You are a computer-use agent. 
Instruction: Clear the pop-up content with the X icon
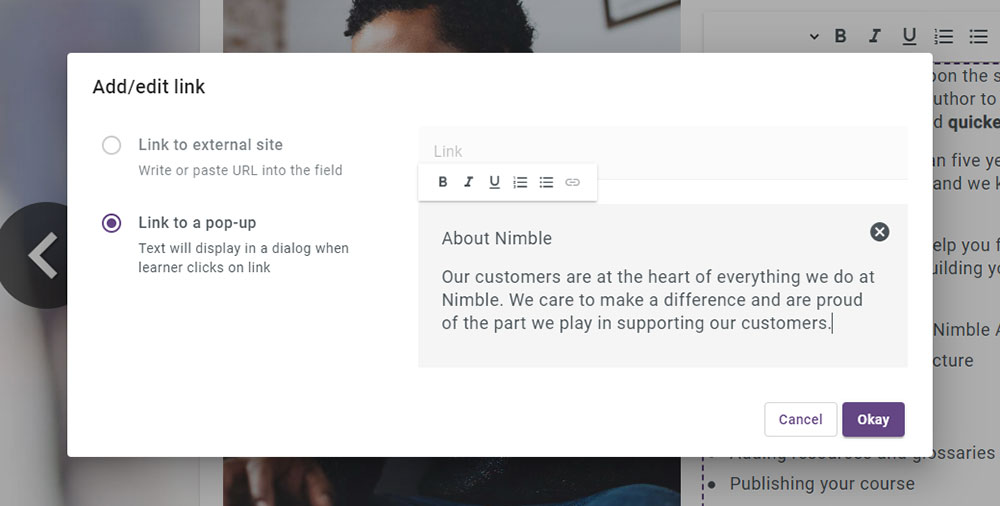pos(879,232)
